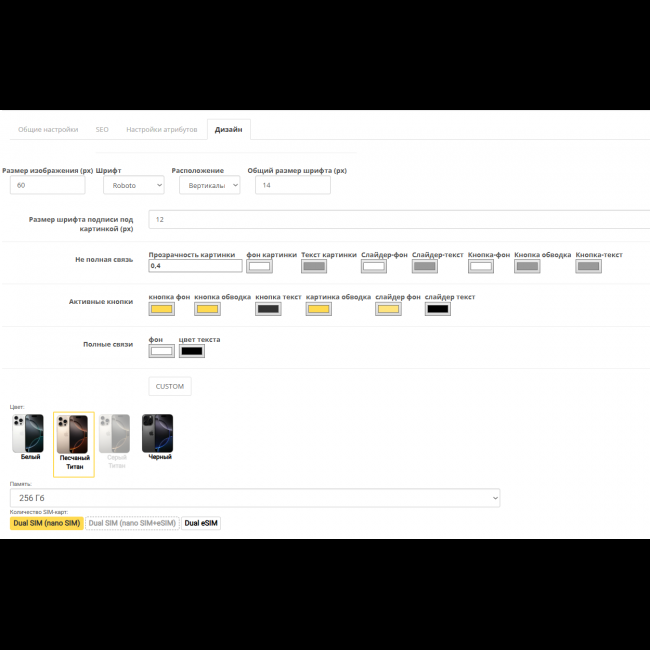This screenshot has height=650, width=650.
Task: Click the CUSTOM button
Action: click(169, 386)
